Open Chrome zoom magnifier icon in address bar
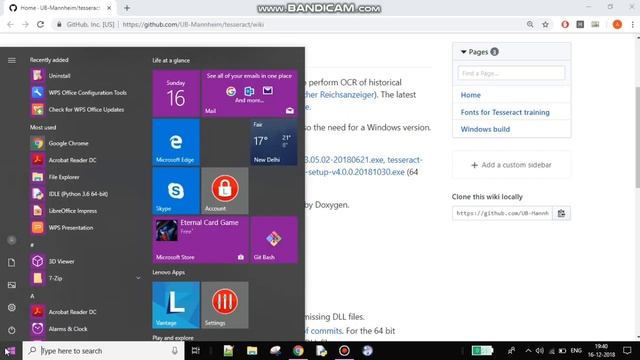 530,24
